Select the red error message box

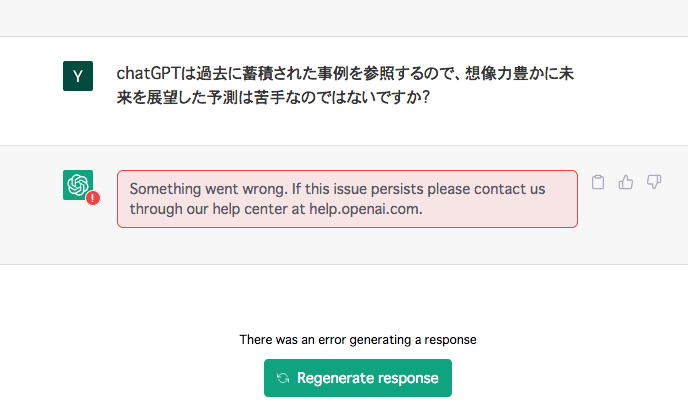click(x=347, y=199)
